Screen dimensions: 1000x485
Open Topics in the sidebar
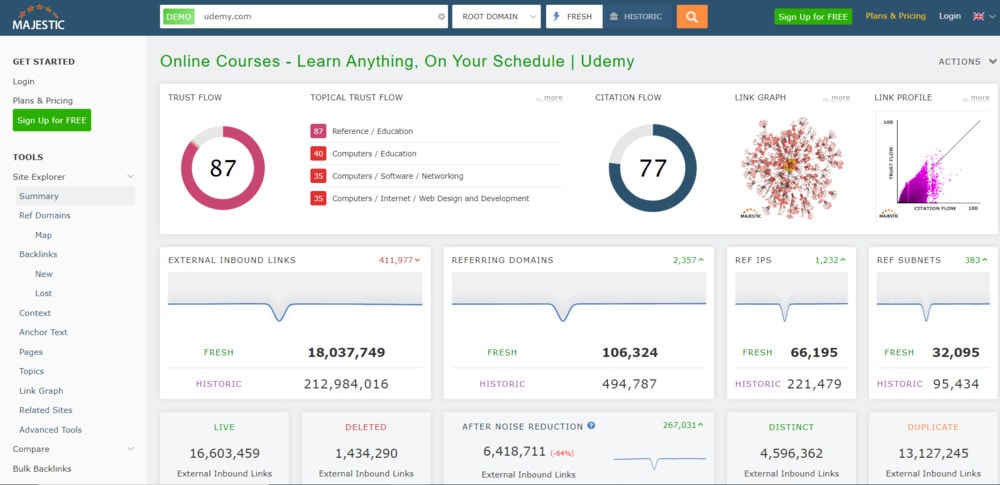coord(32,371)
